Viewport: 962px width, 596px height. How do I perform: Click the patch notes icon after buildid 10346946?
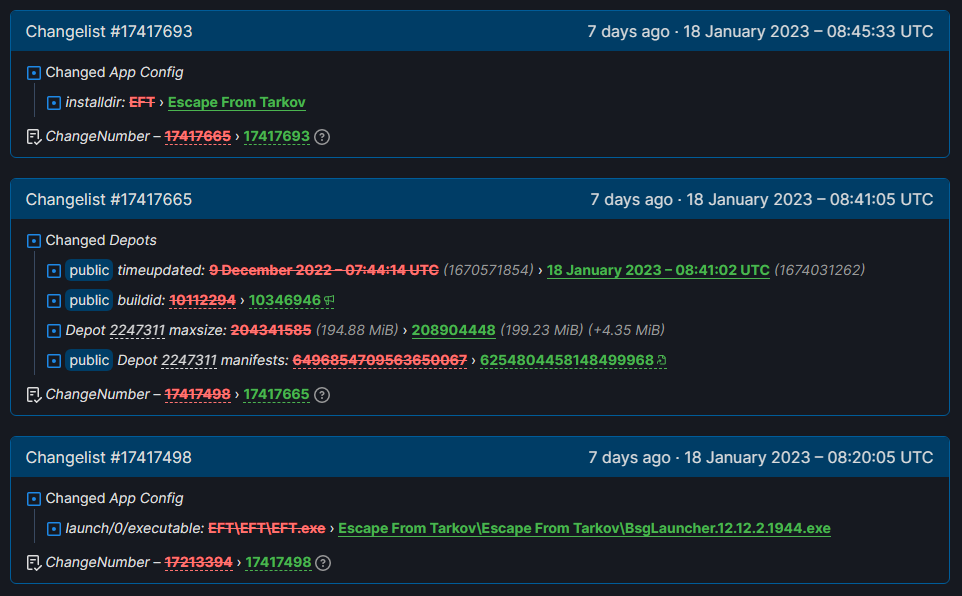pos(329,300)
